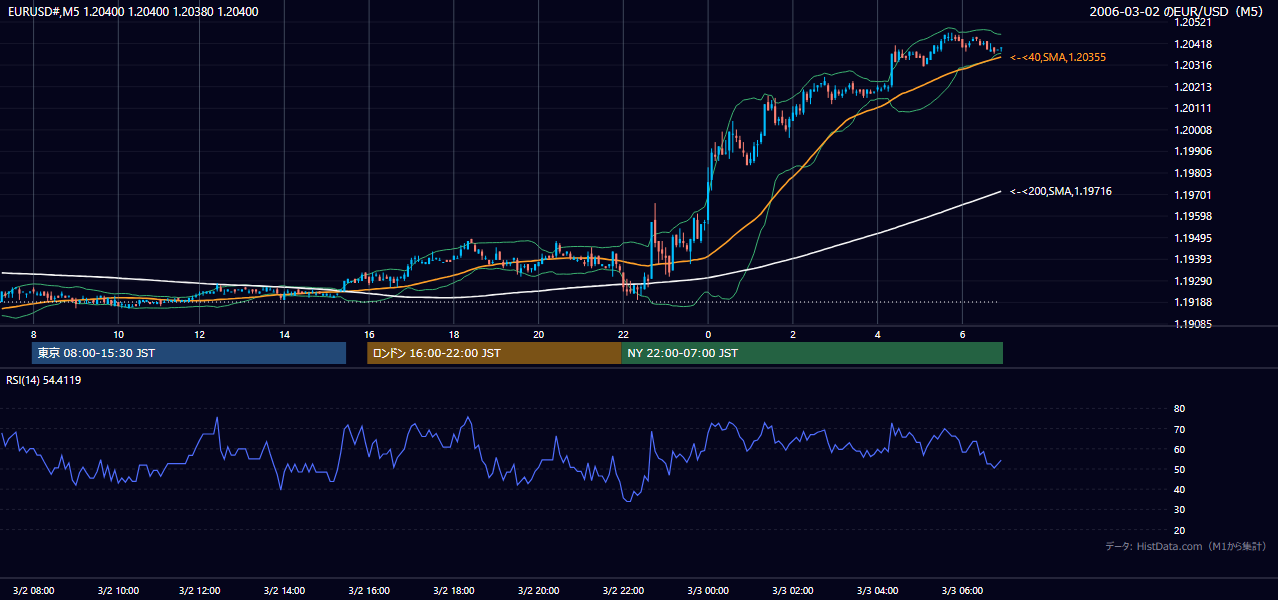1278x600 pixels.
Task: Click hour label 8 under the price chart
Action: (33, 334)
